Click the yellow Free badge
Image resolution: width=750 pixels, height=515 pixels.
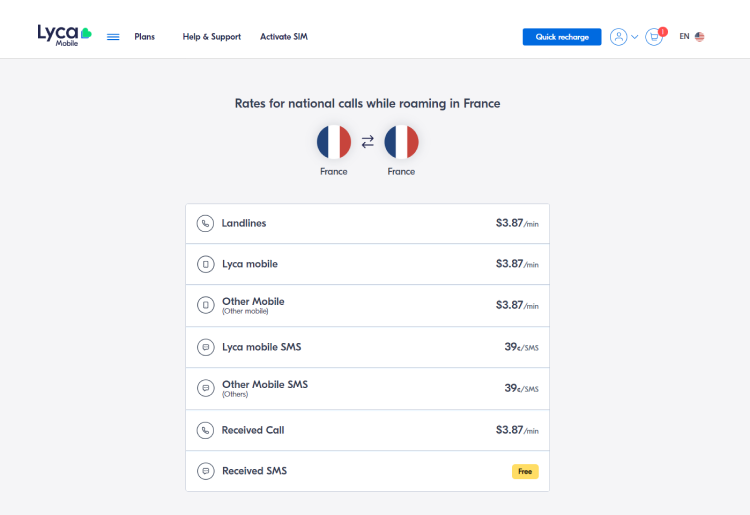coord(525,471)
